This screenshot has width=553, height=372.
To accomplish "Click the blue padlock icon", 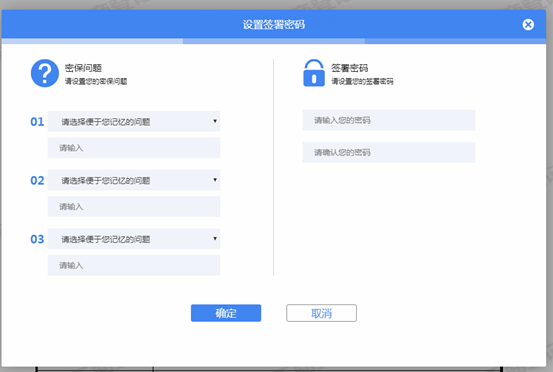I will pyautogui.click(x=314, y=73).
